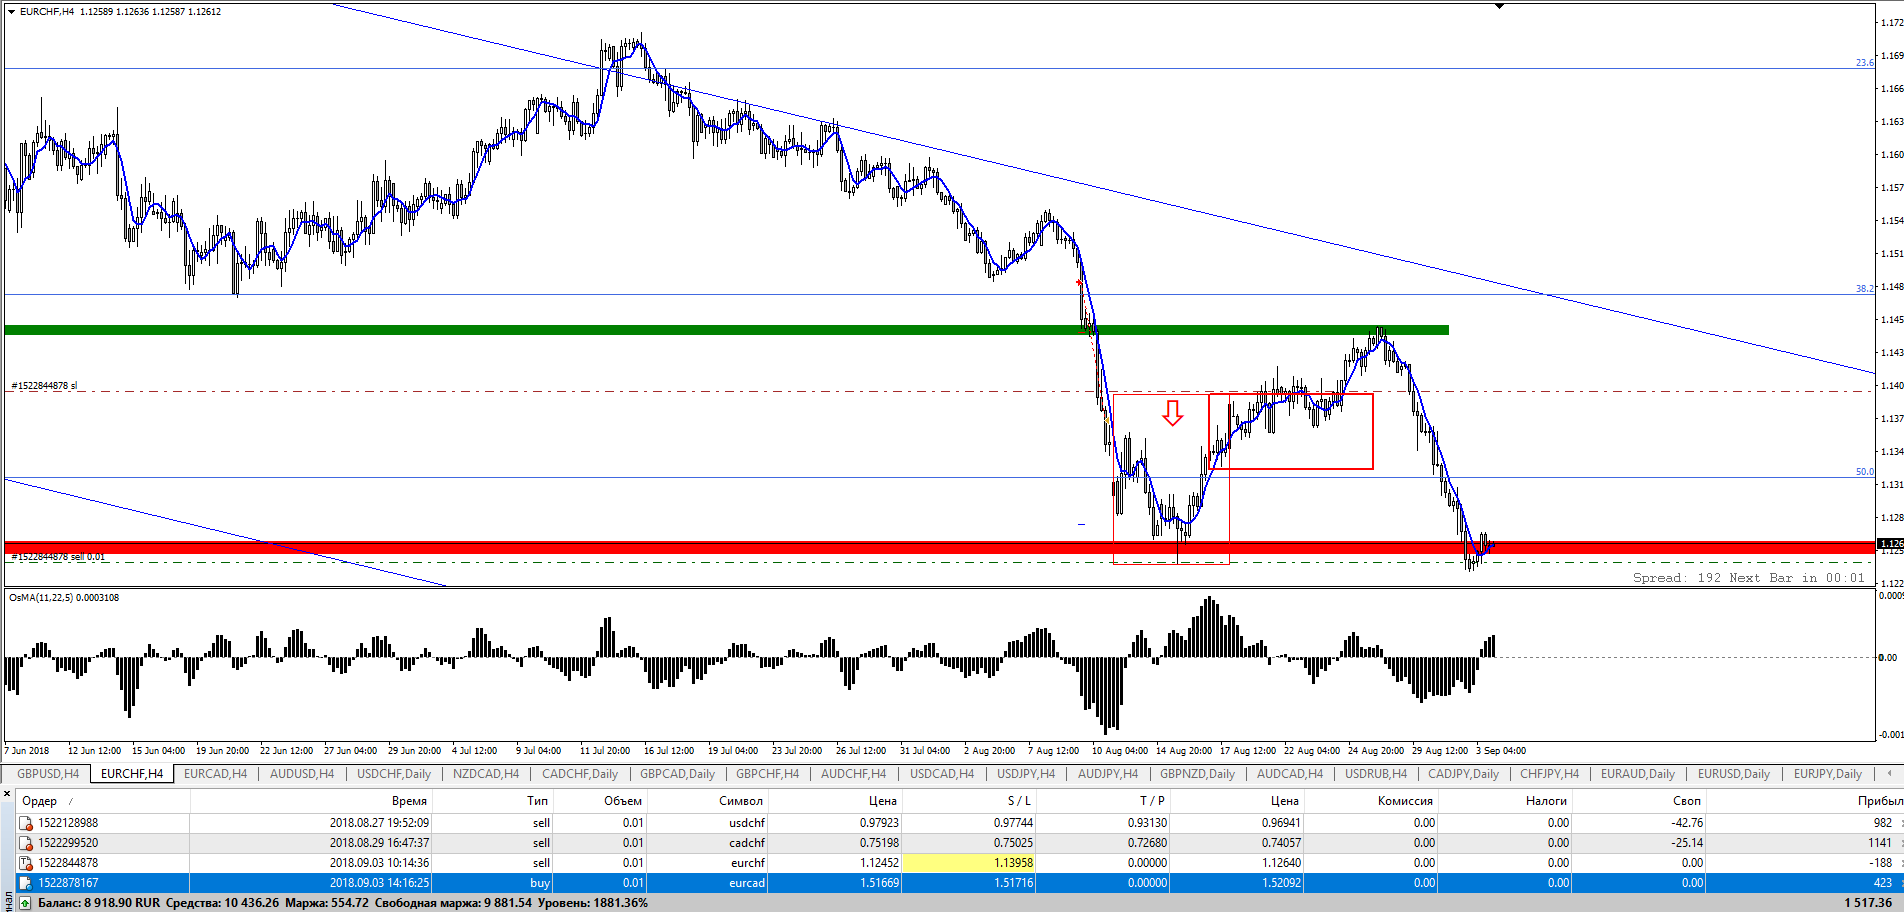Image resolution: width=1904 pixels, height=912 pixels.
Task: Open the EURAUD,Daily chart tab
Action: tap(1638, 774)
